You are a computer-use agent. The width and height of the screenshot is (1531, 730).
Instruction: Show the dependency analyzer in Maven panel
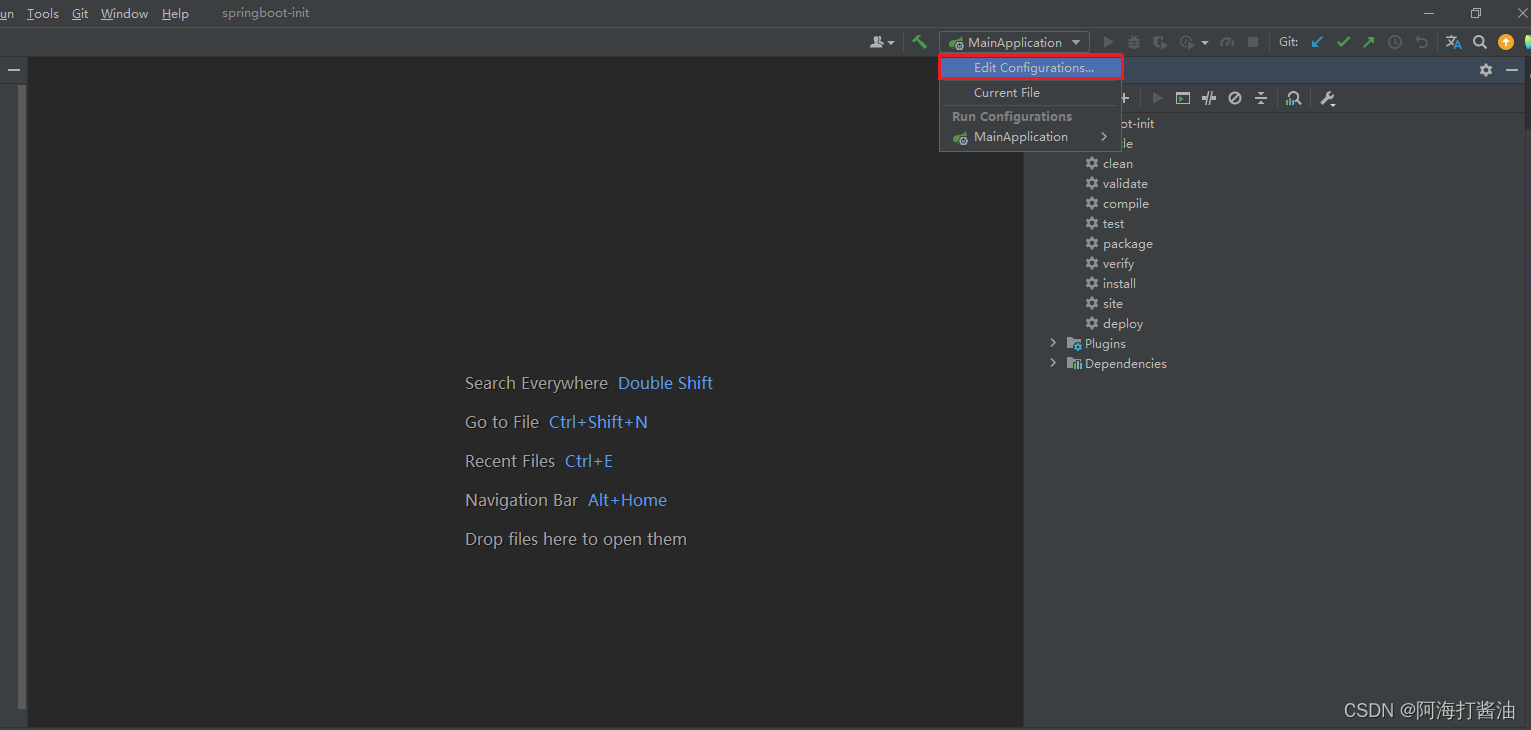click(1292, 97)
